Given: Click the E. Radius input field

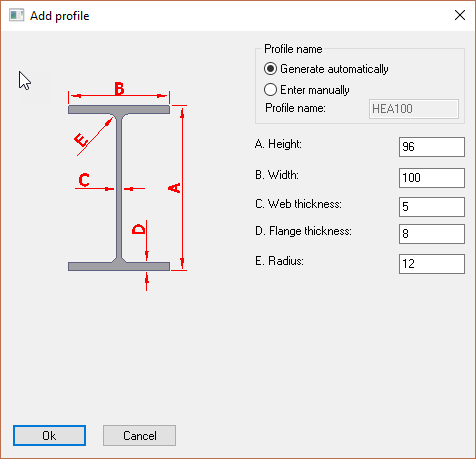Looking at the screenshot, I should coord(432,264).
